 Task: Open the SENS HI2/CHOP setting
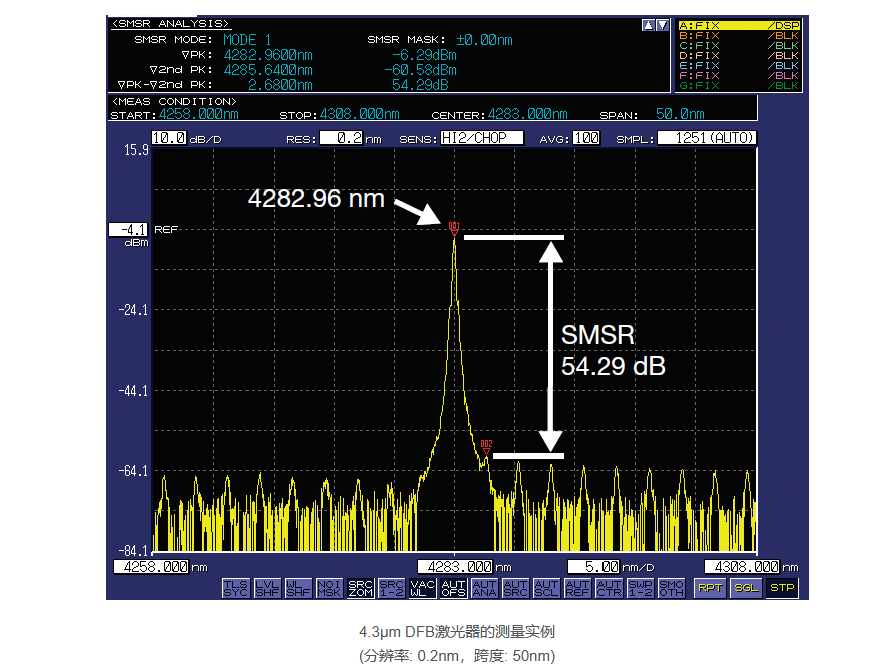[482, 139]
